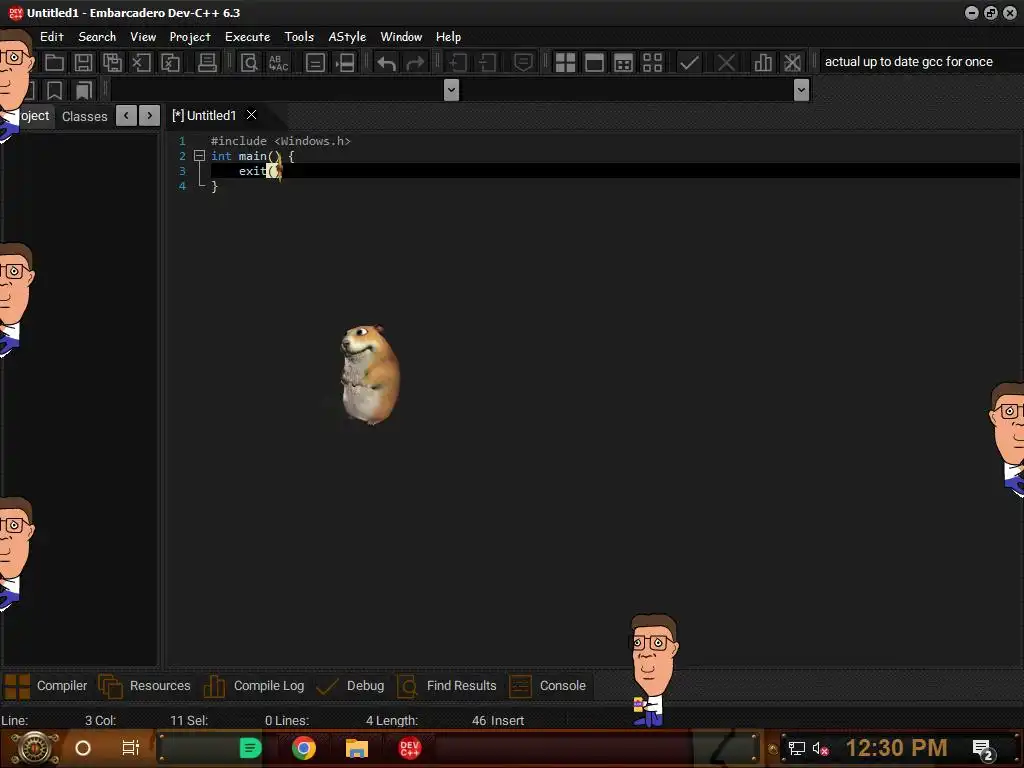Image resolution: width=1024 pixels, height=768 pixels.
Task: Click the Goto Line toolbar icon
Action: 344,63
